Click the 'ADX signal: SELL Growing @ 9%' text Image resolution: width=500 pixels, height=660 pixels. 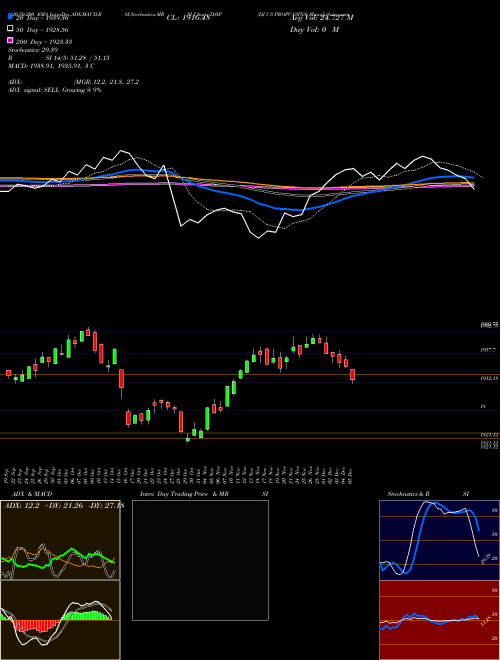point(55,90)
